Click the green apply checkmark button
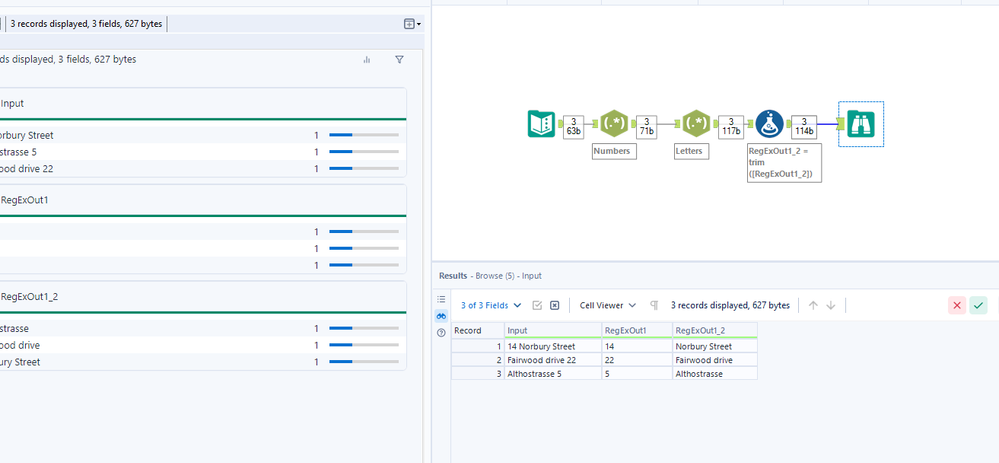Image resolution: width=999 pixels, height=463 pixels. click(978, 306)
